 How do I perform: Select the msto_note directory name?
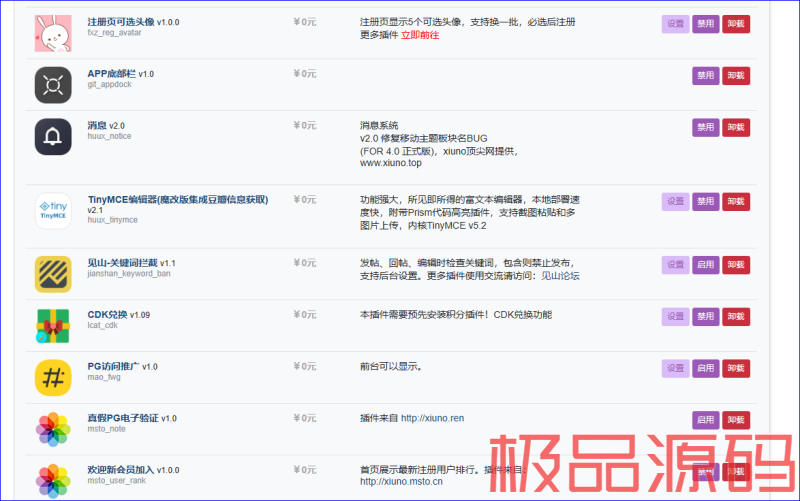click(106, 429)
